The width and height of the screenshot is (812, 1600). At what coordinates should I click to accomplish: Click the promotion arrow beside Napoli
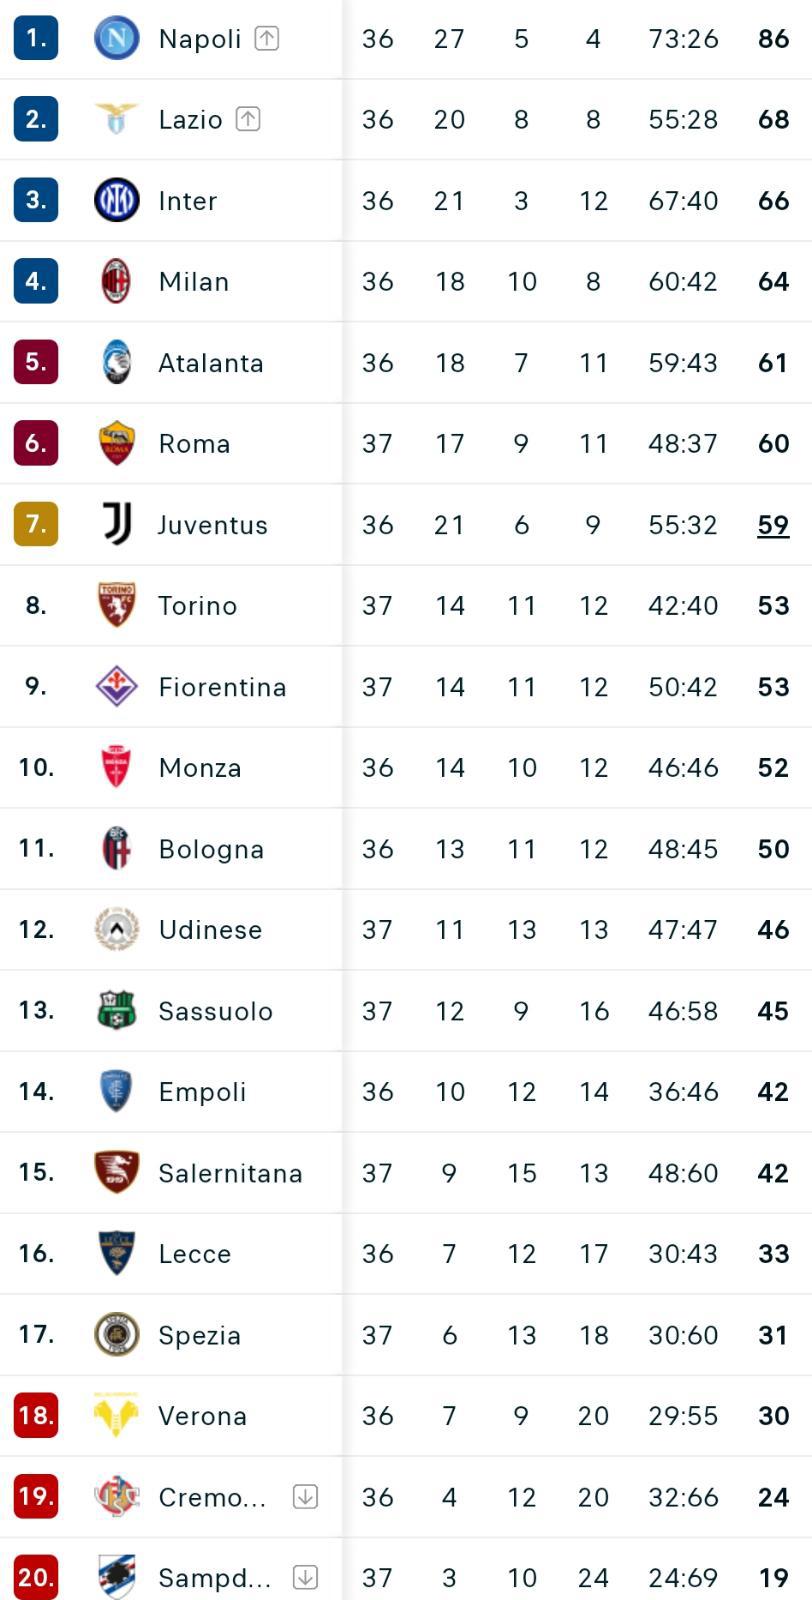267,39
